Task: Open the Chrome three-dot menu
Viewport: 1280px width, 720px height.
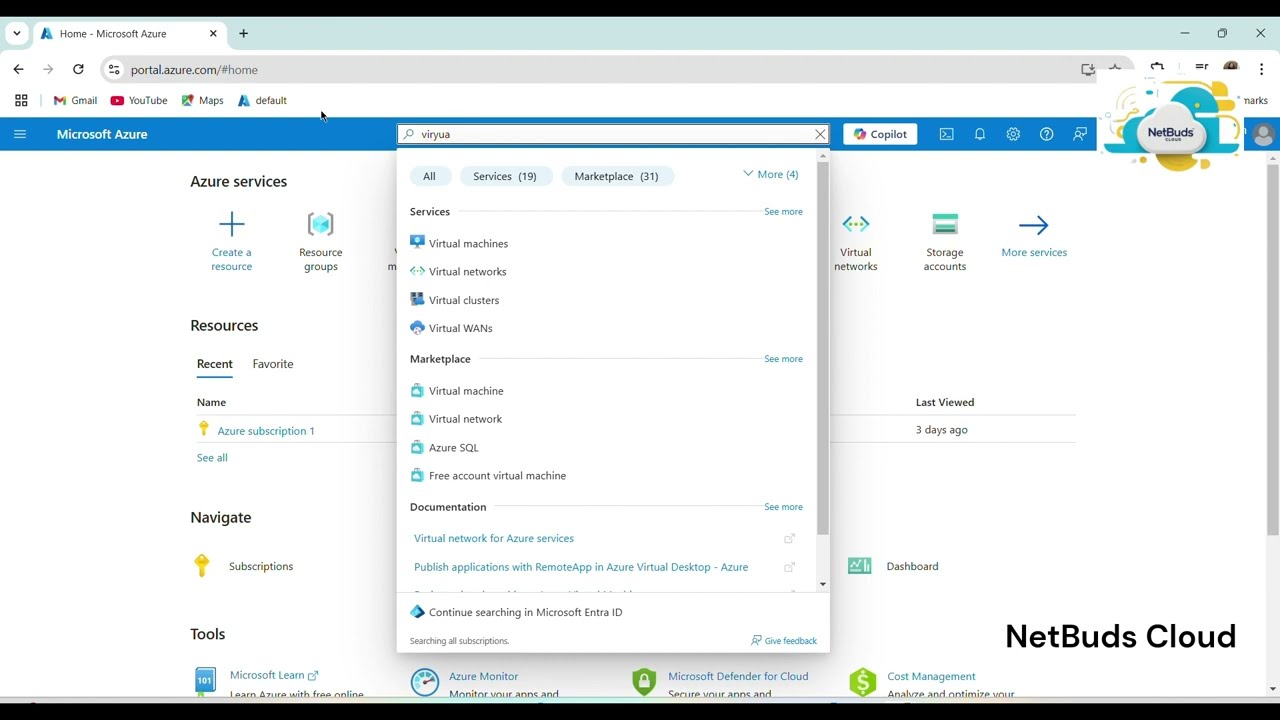Action: [1261, 69]
